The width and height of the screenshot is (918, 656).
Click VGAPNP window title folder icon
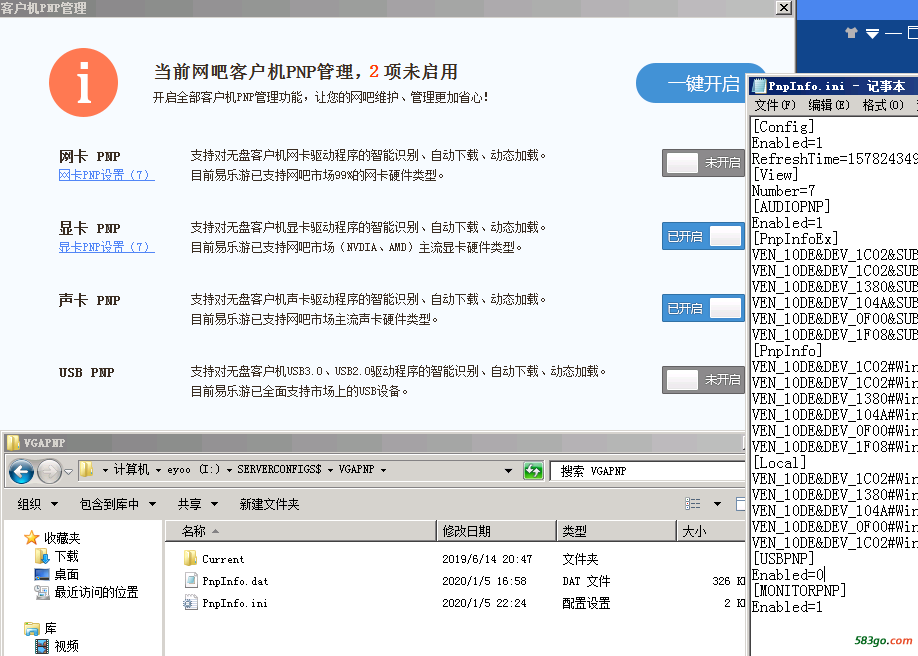coord(13,442)
